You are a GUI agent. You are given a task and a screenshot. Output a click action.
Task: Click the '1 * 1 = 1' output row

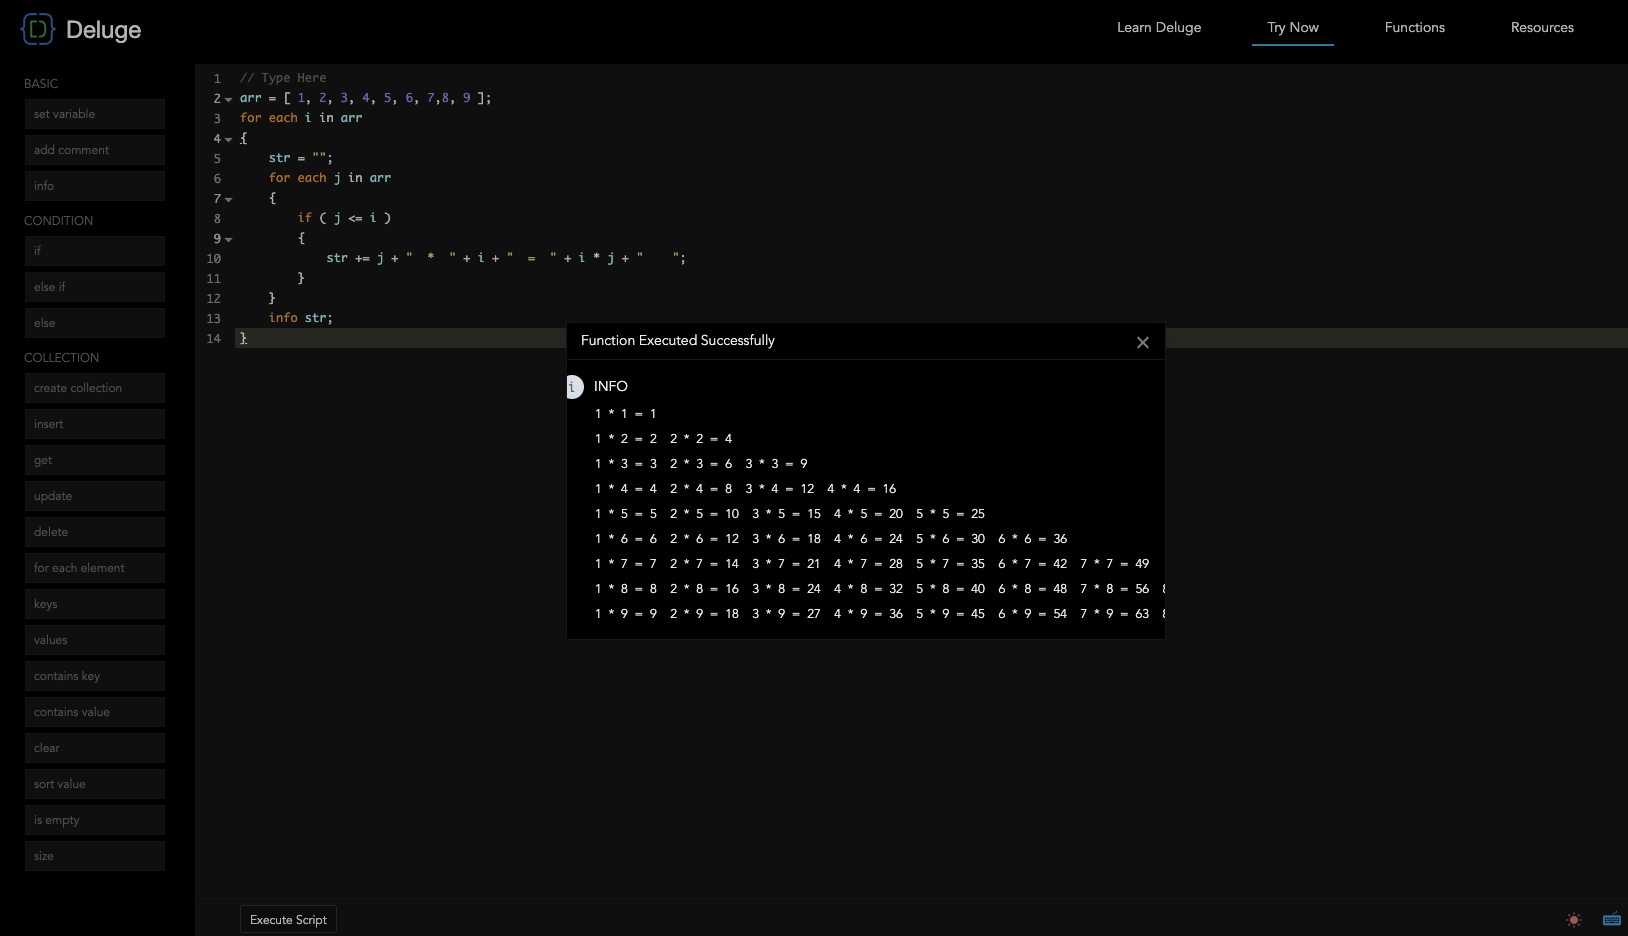[626, 414]
